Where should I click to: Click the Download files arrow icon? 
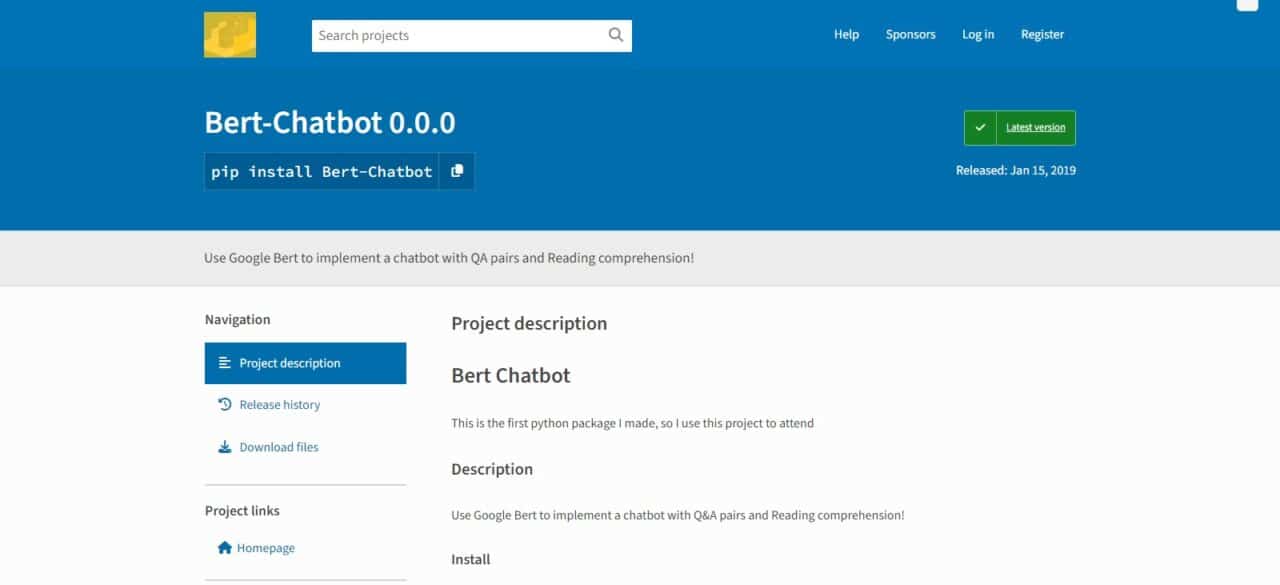[224, 447]
